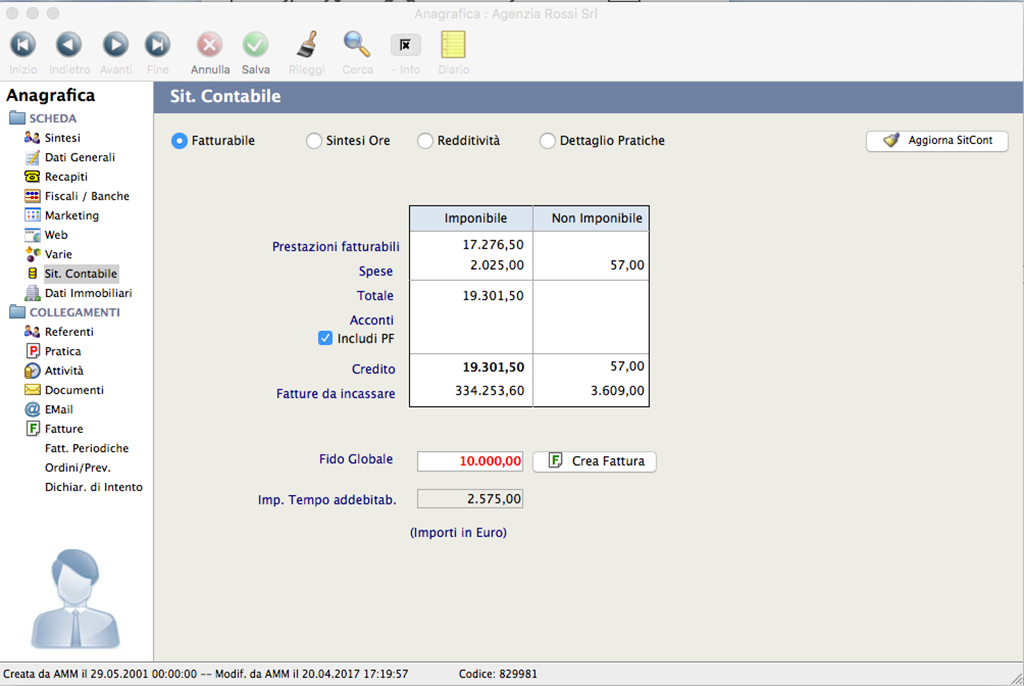Click the Aggiorna SitCont button
The width and height of the screenshot is (1024, 686).
(937, 140)
